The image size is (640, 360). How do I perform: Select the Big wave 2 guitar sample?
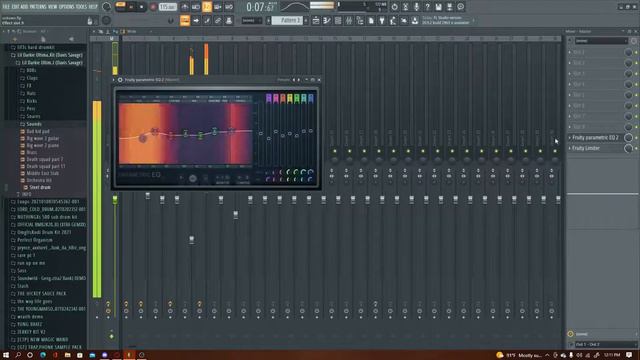coord(42,138)
